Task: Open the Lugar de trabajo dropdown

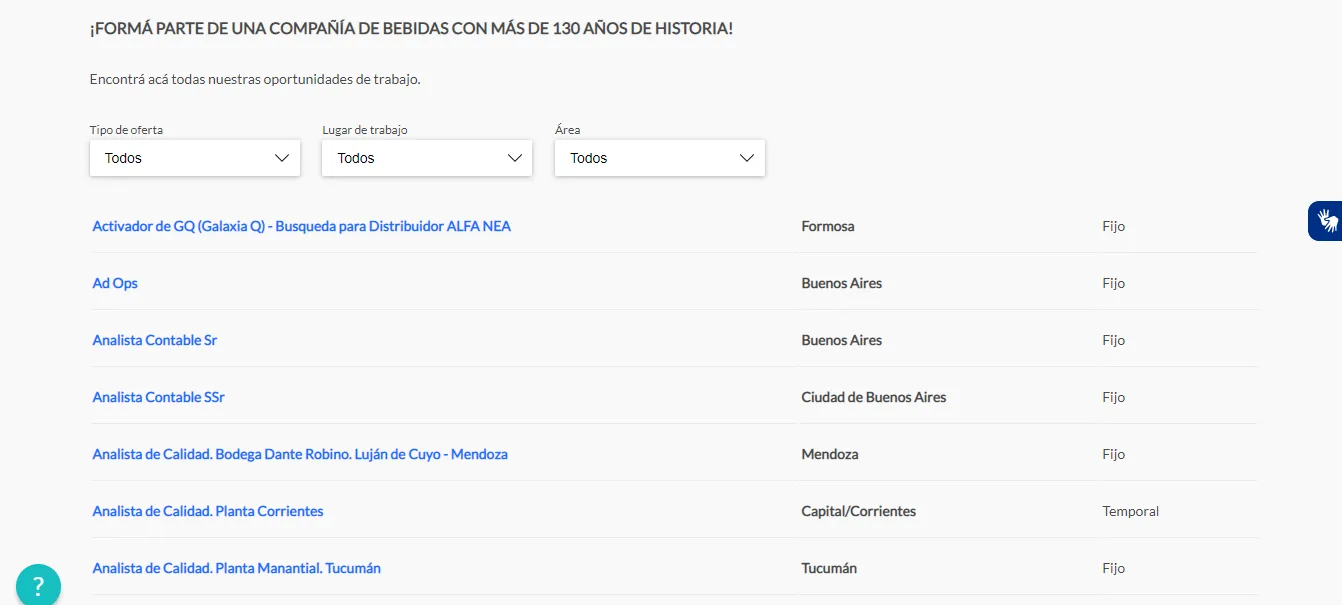Action: (x=427, y=158)
